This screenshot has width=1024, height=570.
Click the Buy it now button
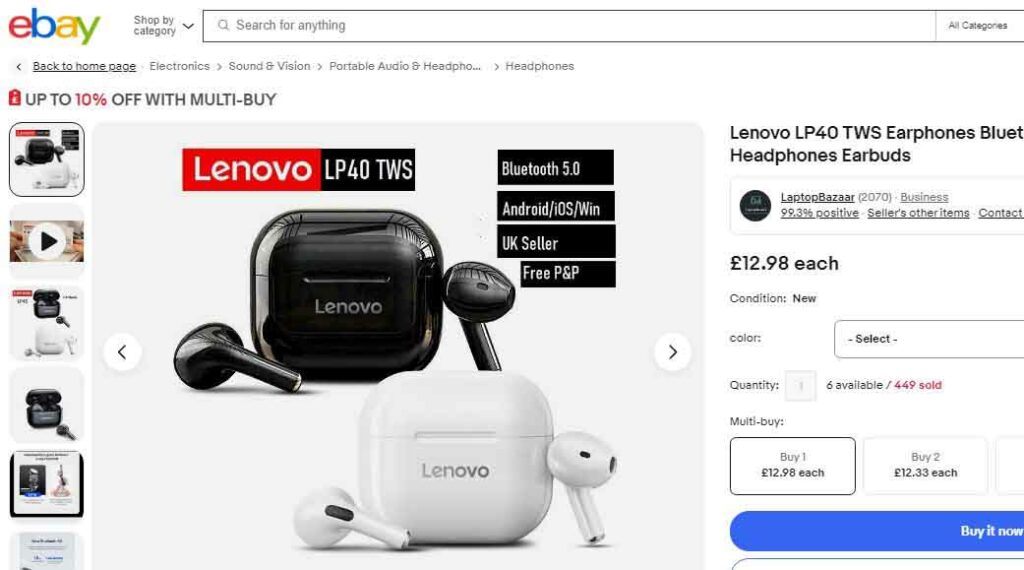877,531
